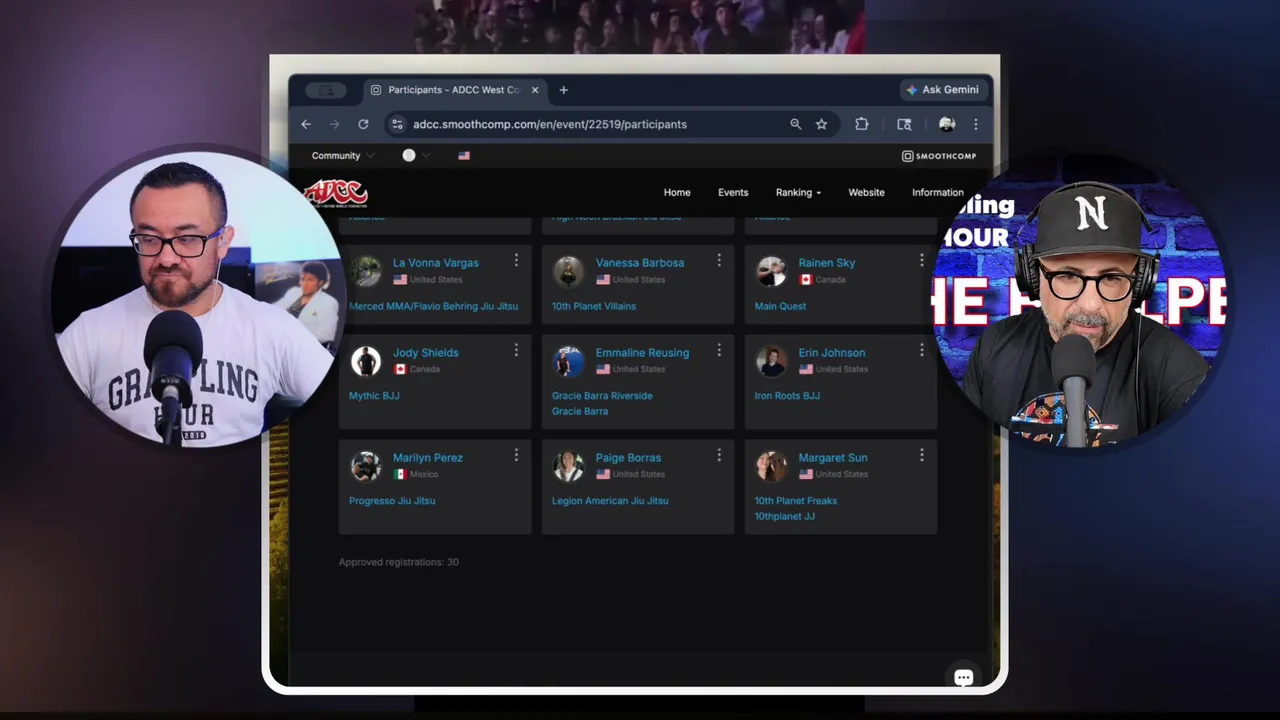Screen dimensions: 1280x720
Task: Open Merced MMA/Flavio Behring Jiu Jitsu club
Action: tap(434, 306)
